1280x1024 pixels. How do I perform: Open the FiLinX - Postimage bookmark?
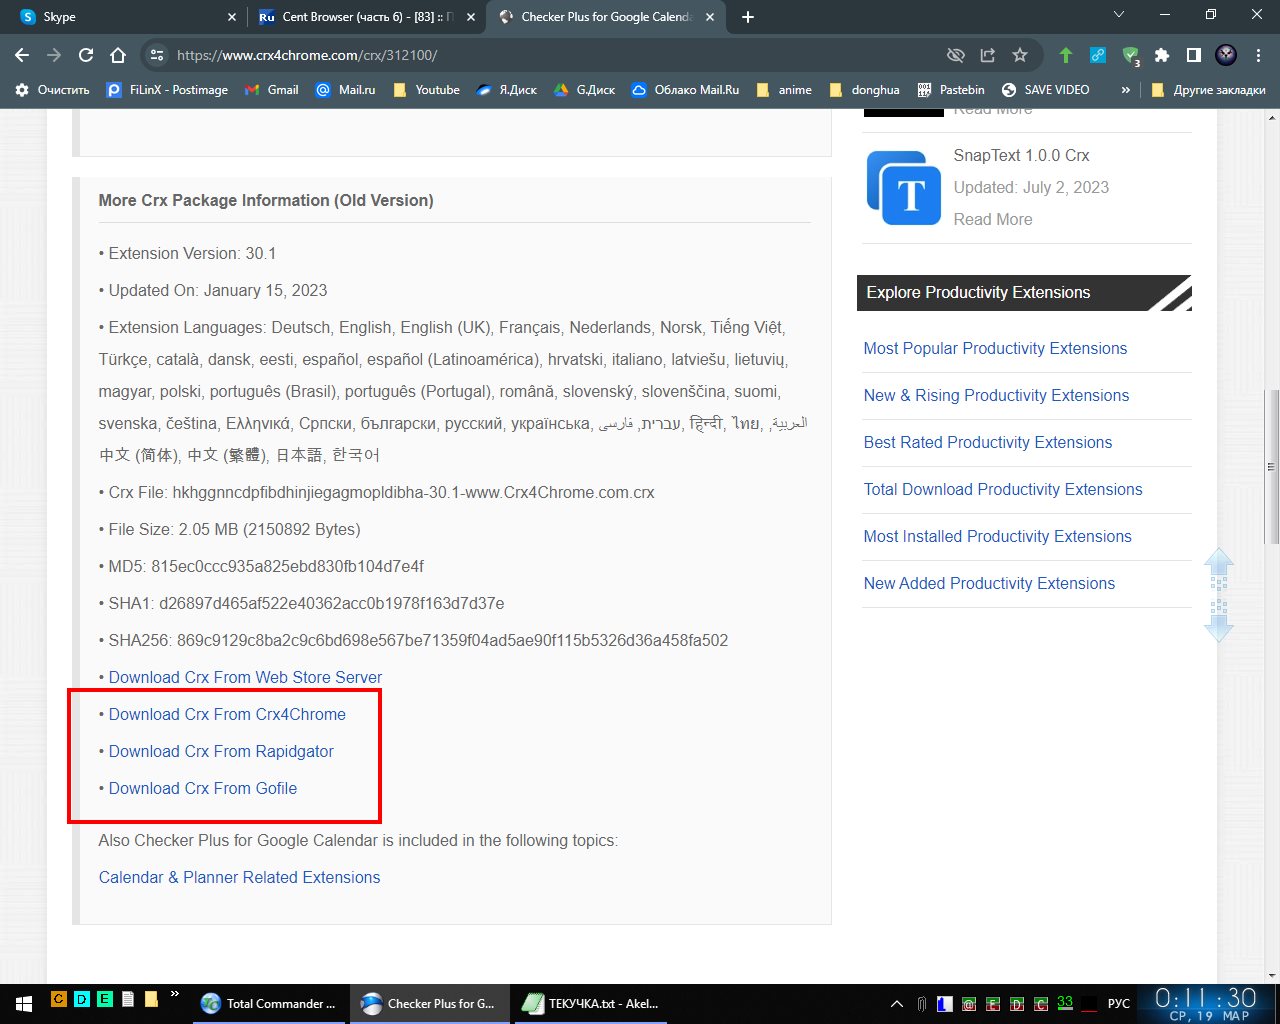point(167,90)
